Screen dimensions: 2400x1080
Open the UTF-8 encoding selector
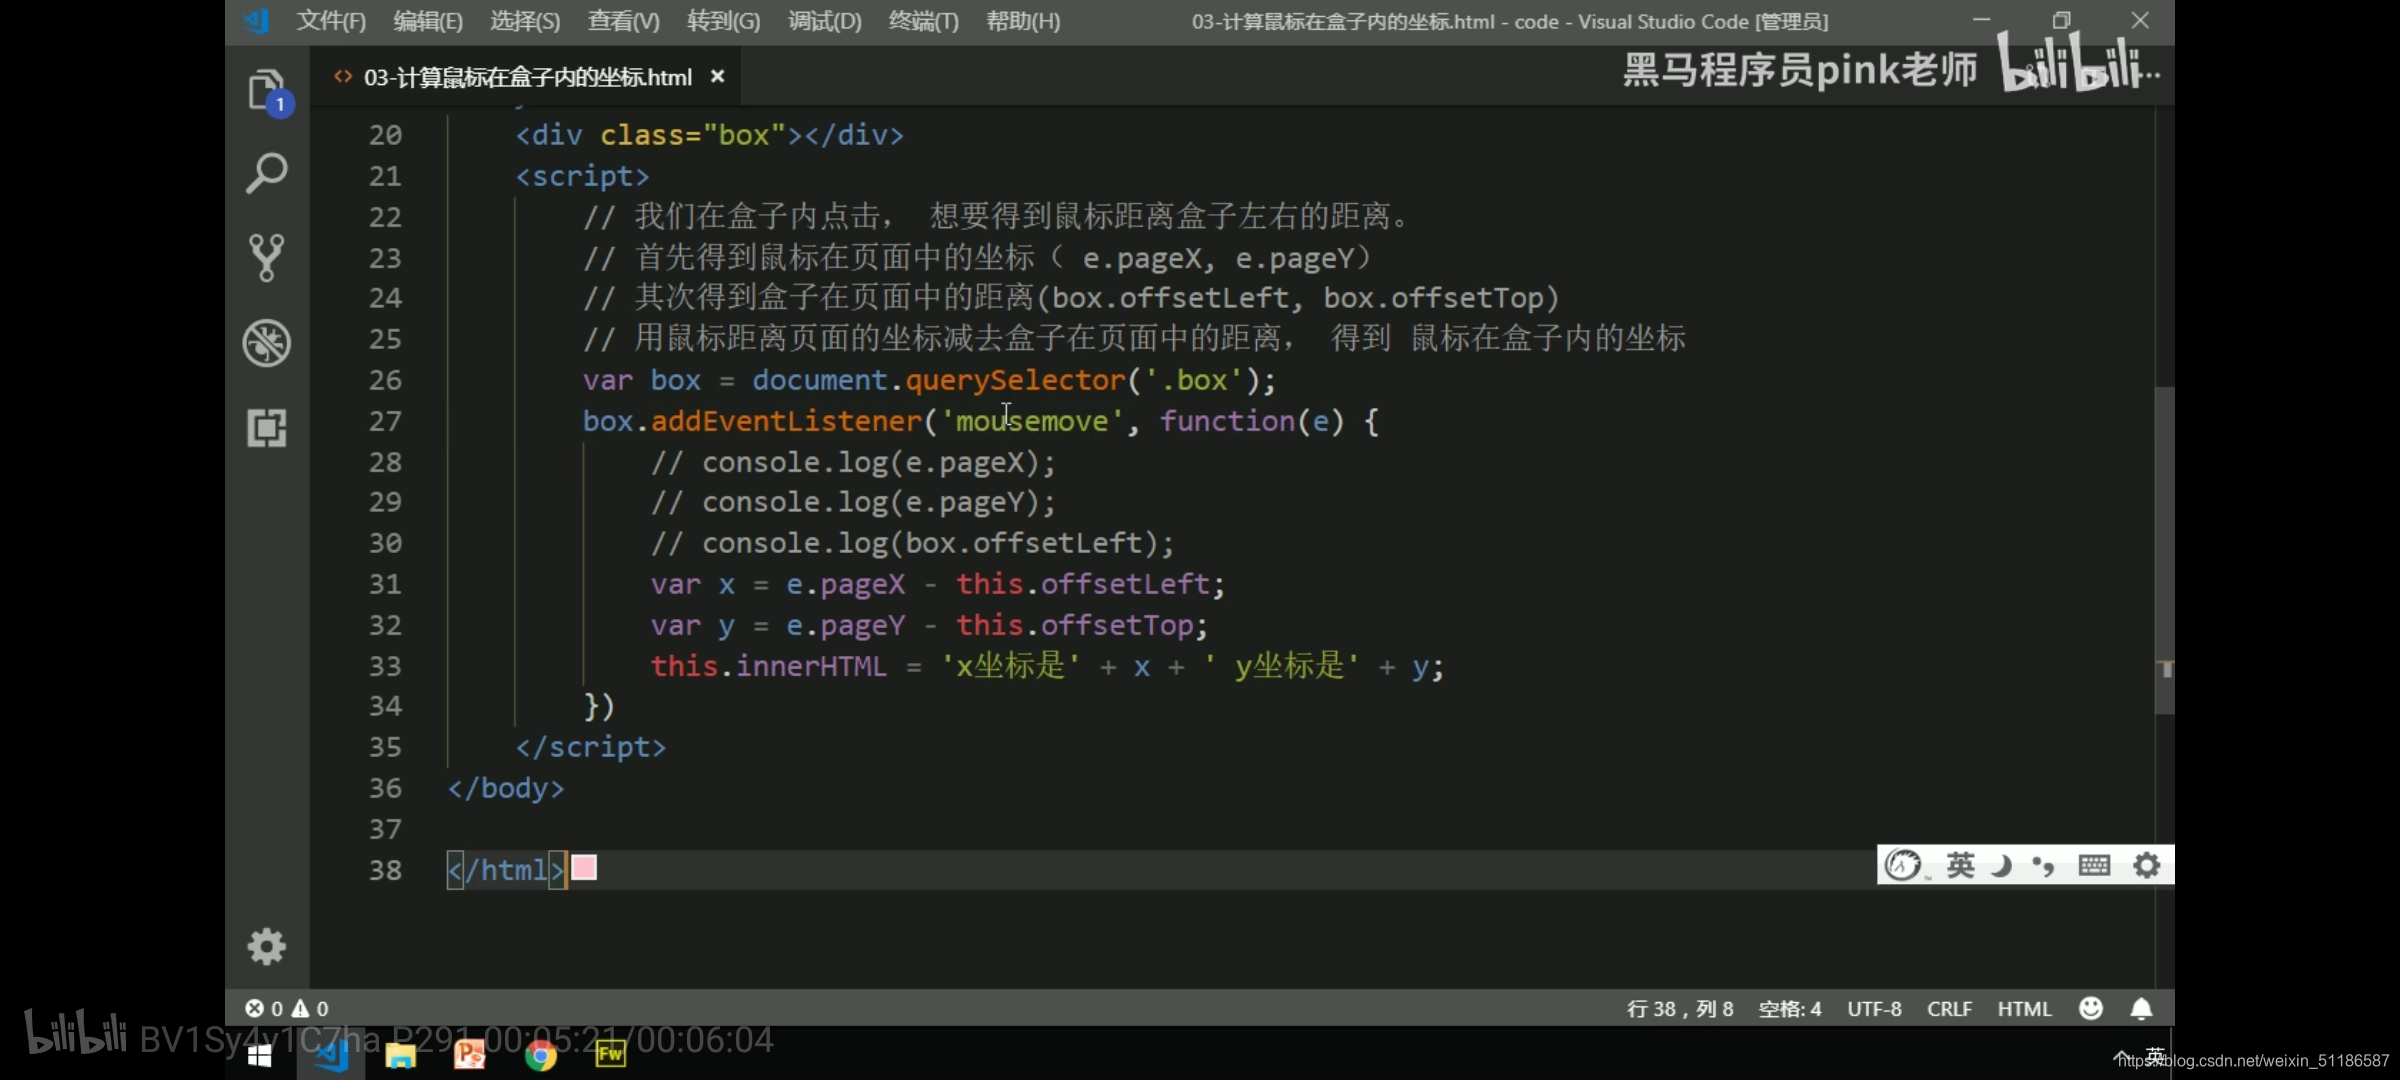[x=1874, y=1009]
